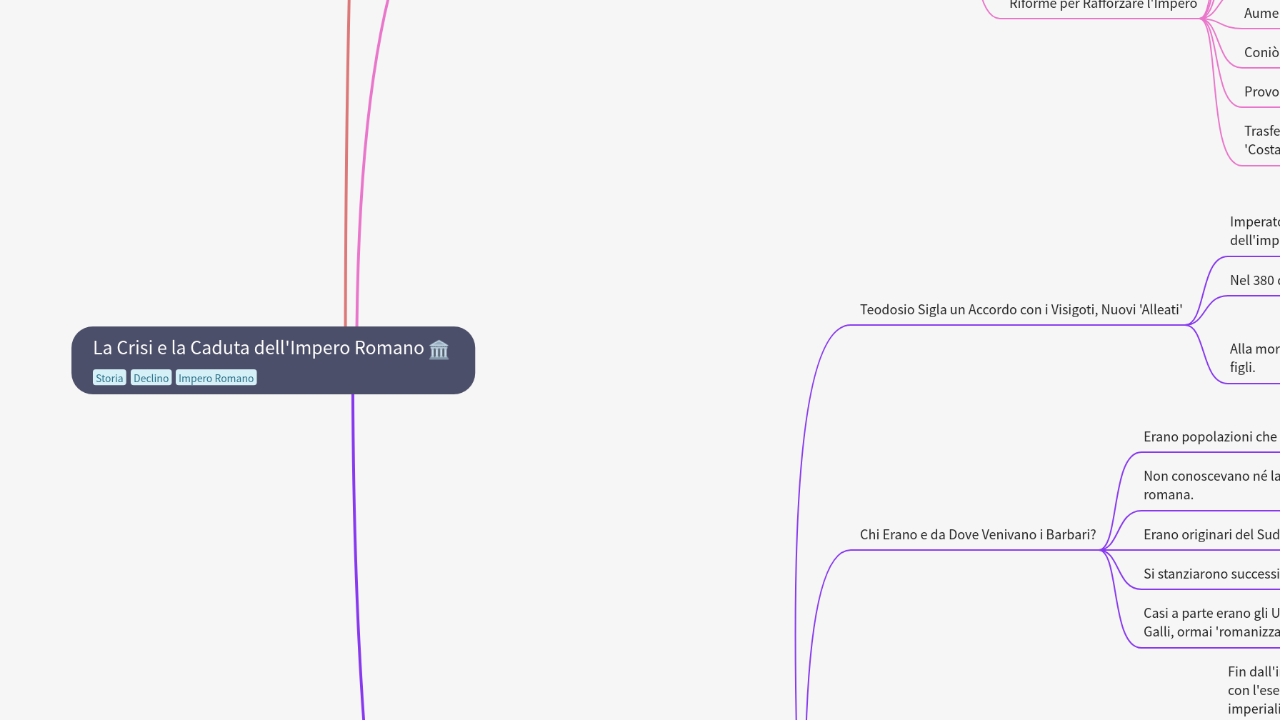
Task: Select the "Teodosio Sigla un Accordo" branch node
Action: click(1020, 310)
